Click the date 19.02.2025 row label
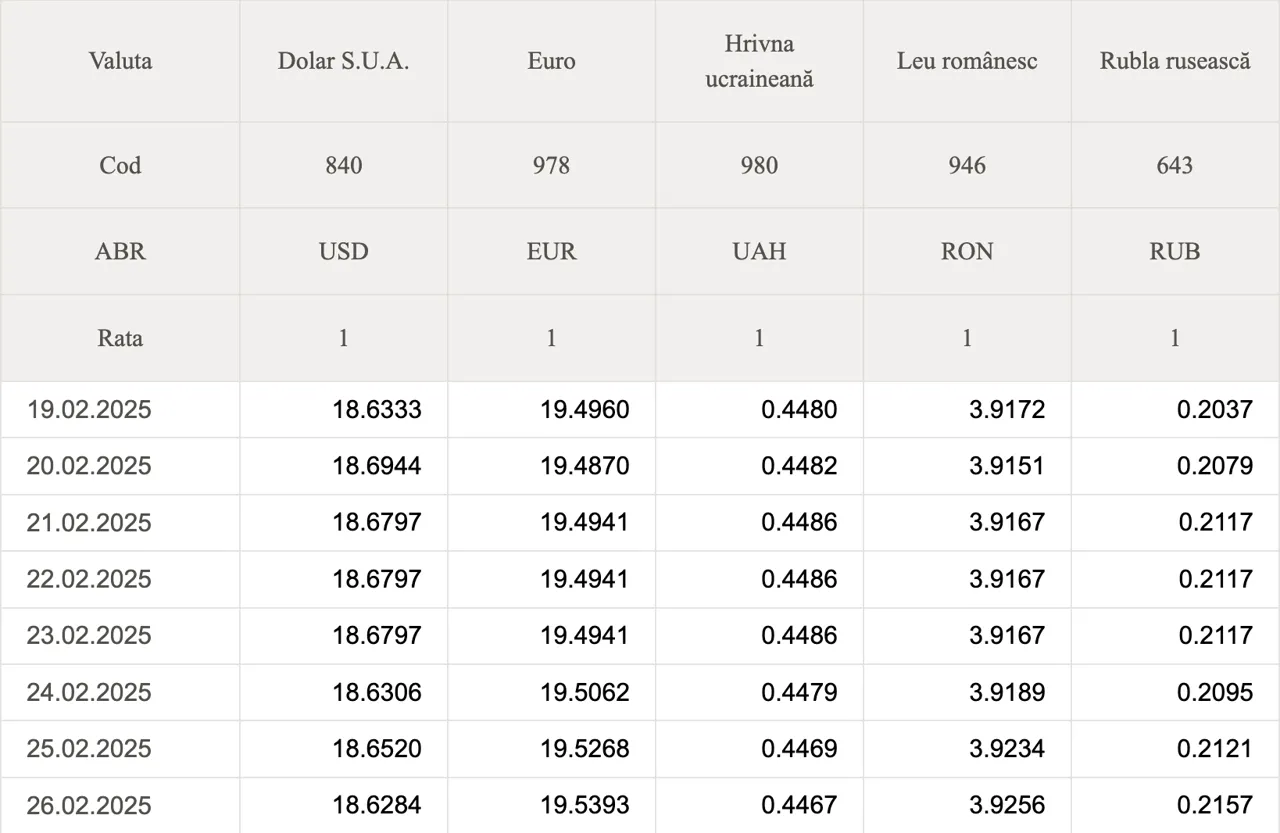The height and width of the screenshot is (833, 1280). [120, 409]
